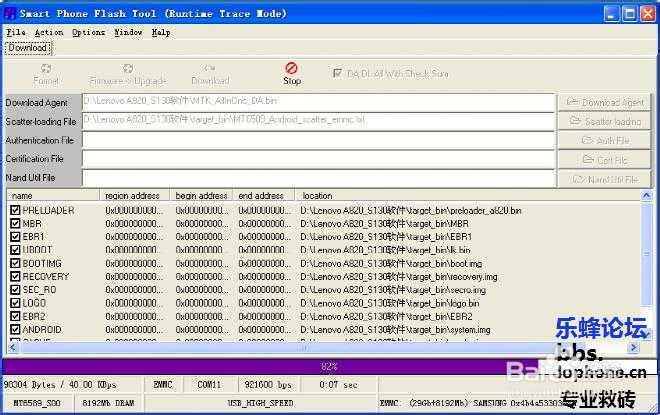Maximize the Flash Tool window
The width and height of the screenshot is (660, 415).
pyautogui.click(x=630, y=13)
